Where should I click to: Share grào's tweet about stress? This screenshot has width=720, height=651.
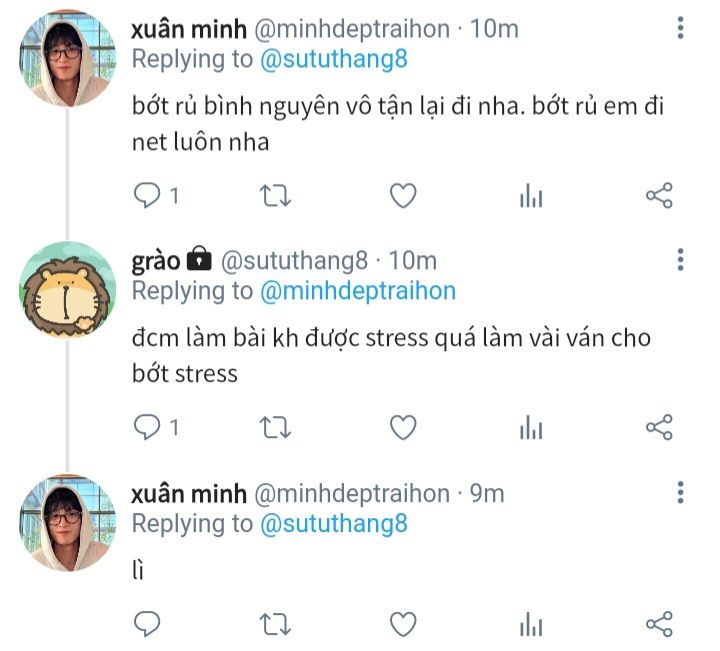659,428
